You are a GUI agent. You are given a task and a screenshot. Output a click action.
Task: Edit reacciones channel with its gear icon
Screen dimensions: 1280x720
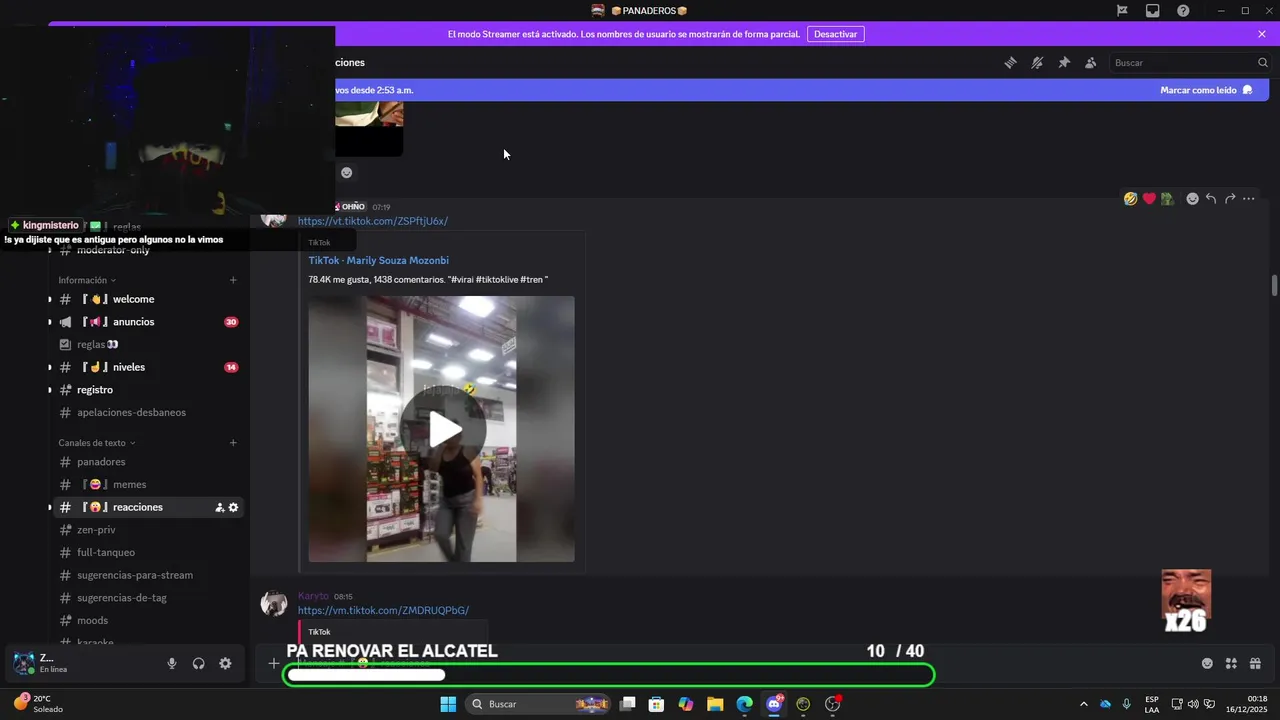point(234,508)
